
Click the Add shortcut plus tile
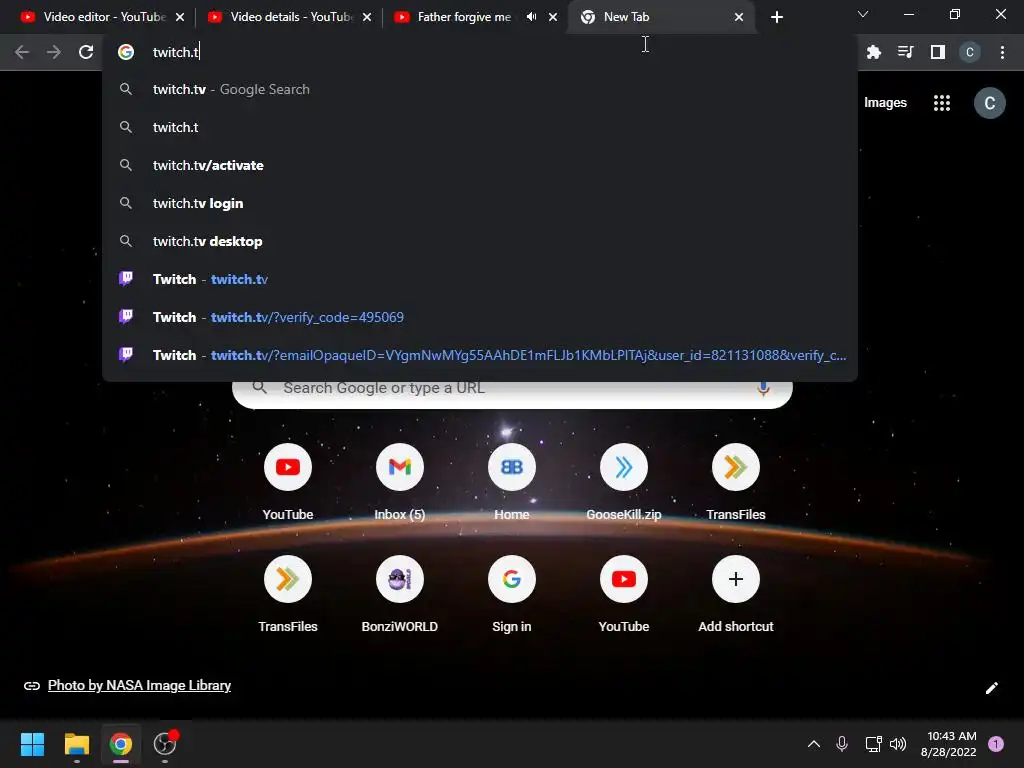tap(736, 594)
